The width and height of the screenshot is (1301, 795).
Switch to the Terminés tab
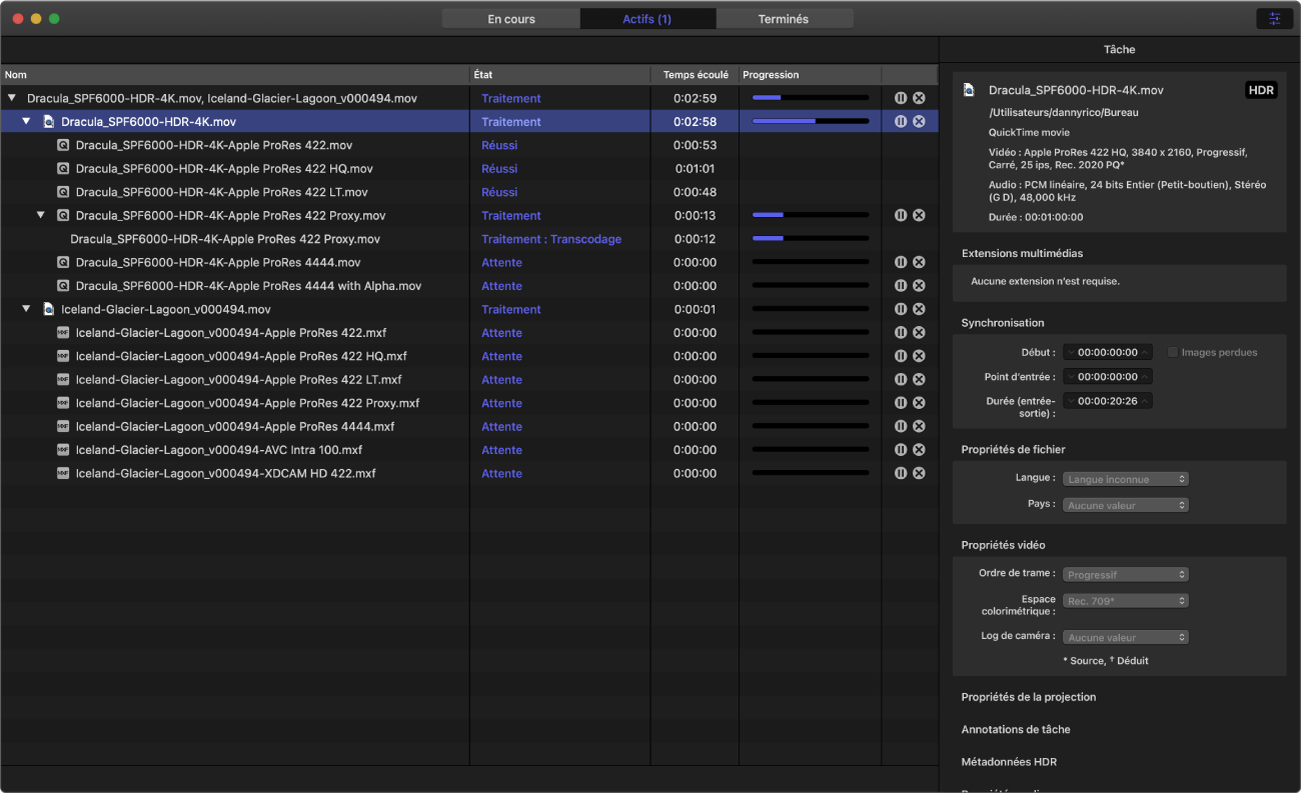click(783, 19)
